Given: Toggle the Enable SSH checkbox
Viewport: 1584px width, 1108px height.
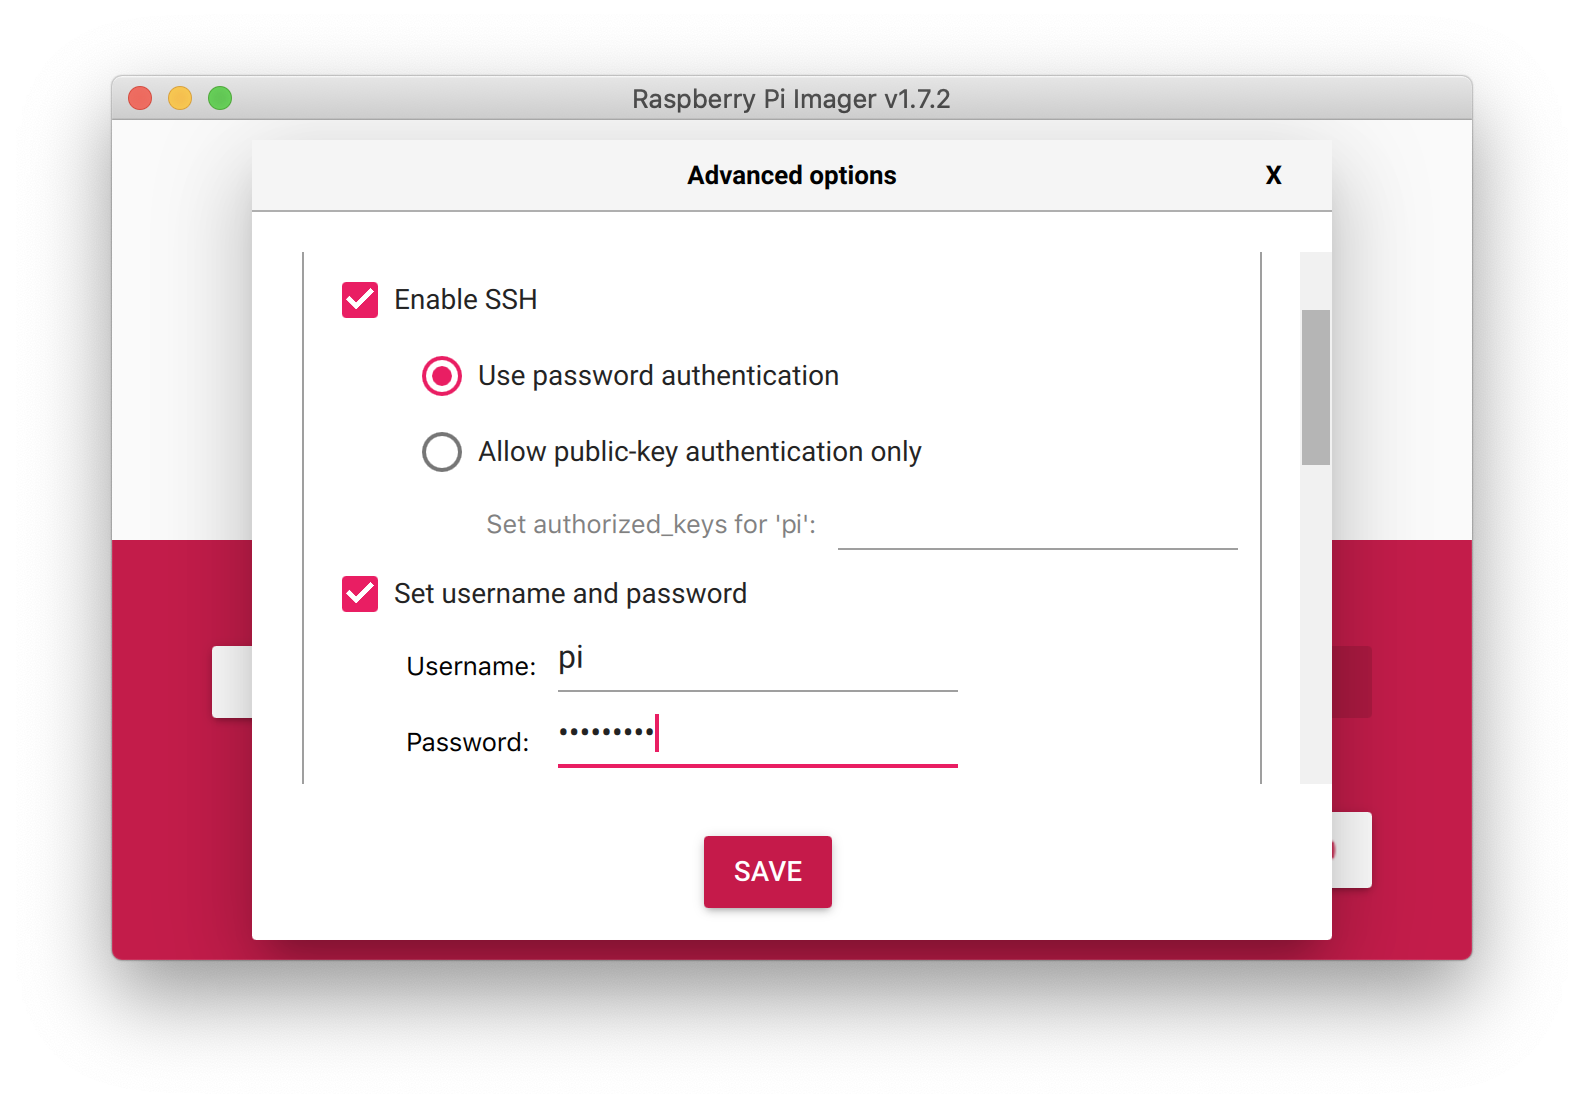Looking at the screenshot, I should click(360, 300).
